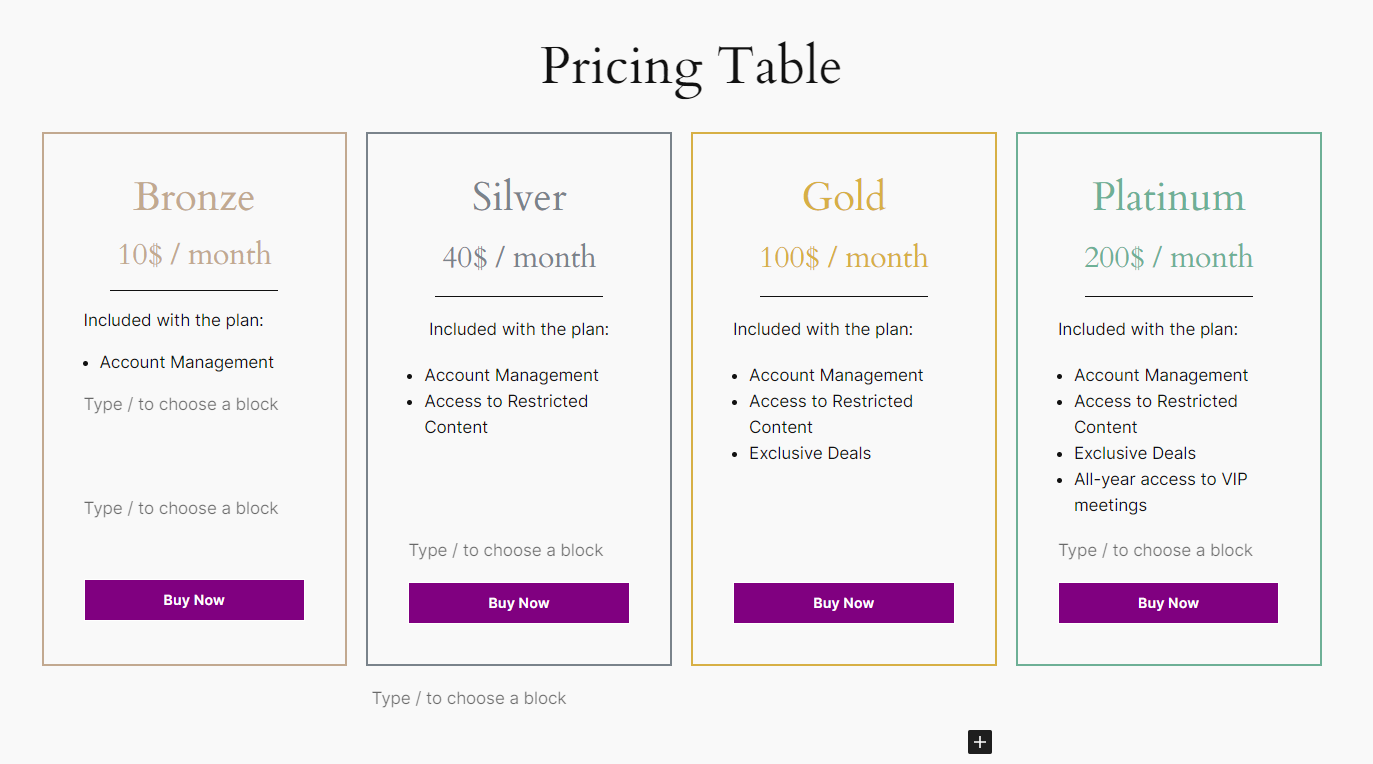Select the Bronze plan title
1373x764 pixels.
(x=194, y=196)
